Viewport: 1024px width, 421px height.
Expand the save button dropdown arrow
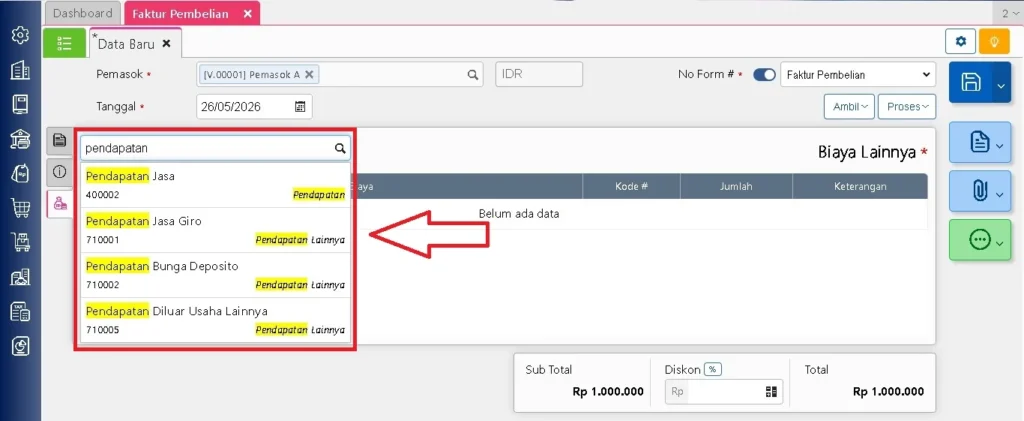[1002, 84]
